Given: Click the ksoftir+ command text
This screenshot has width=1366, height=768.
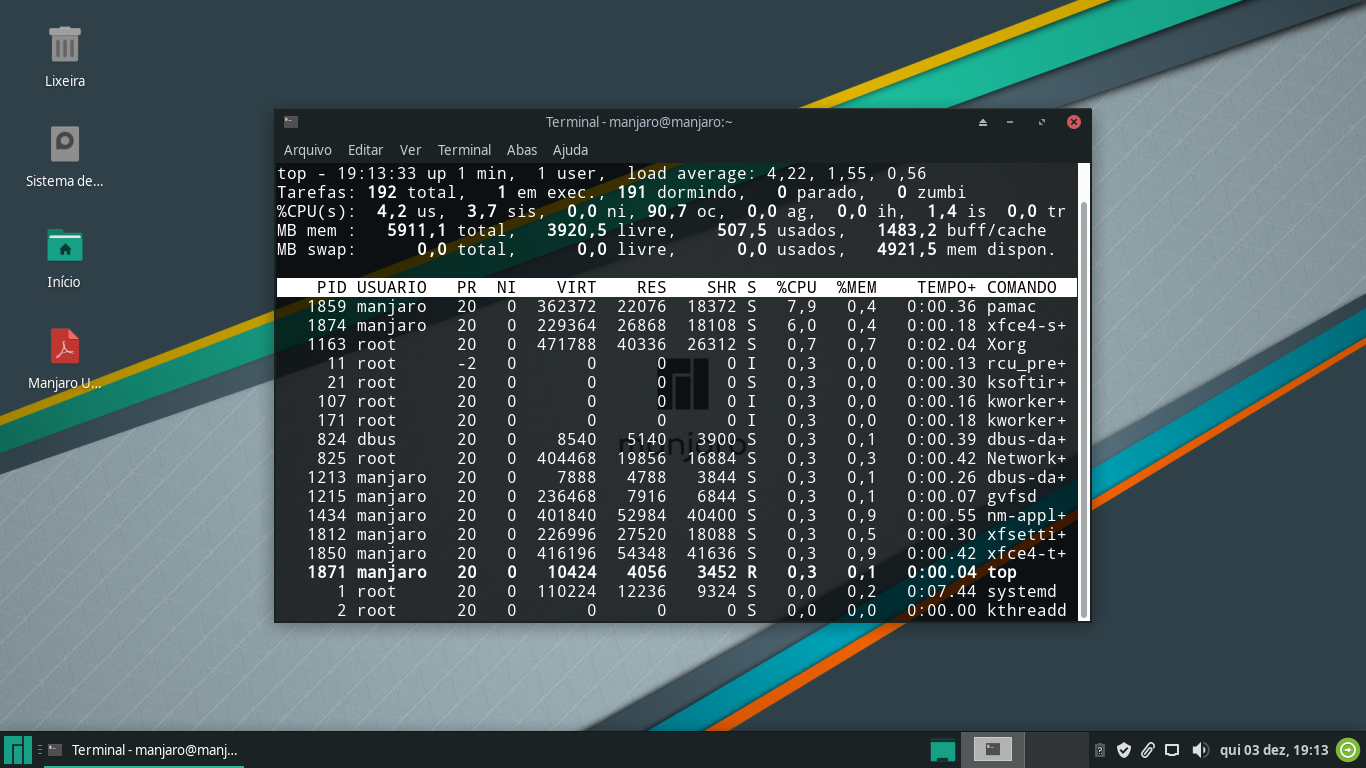Looking at the screenshot, I should [x=1027, y=383].
